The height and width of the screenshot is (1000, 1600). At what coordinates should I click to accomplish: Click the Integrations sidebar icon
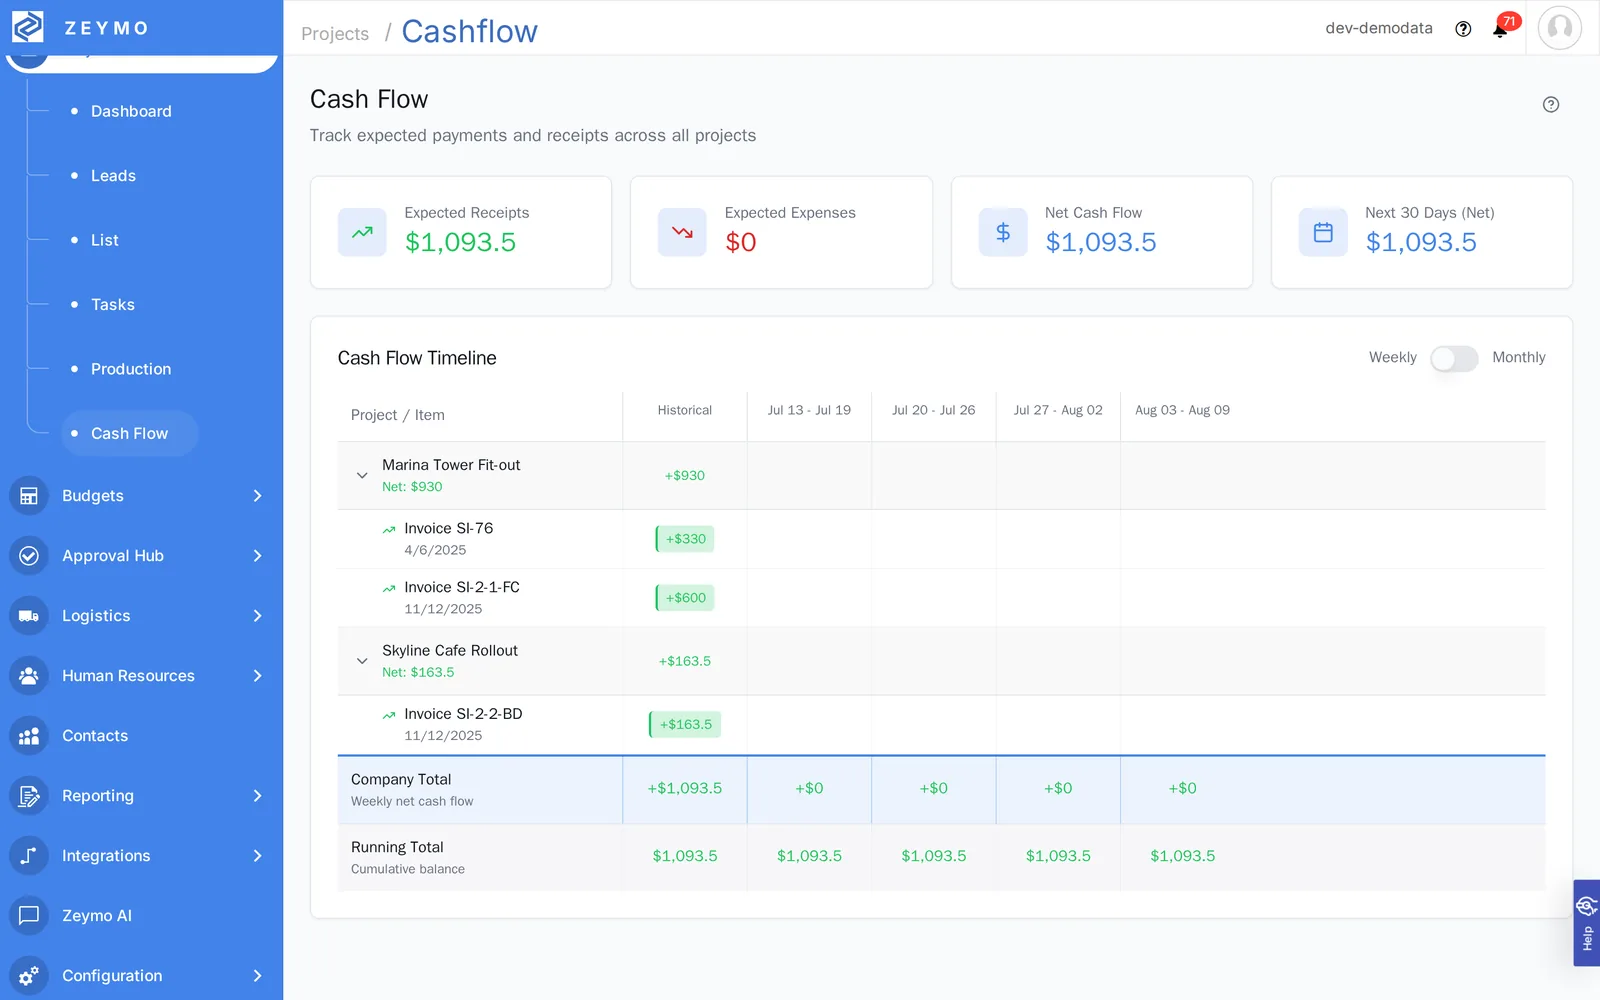pos(29,856)
